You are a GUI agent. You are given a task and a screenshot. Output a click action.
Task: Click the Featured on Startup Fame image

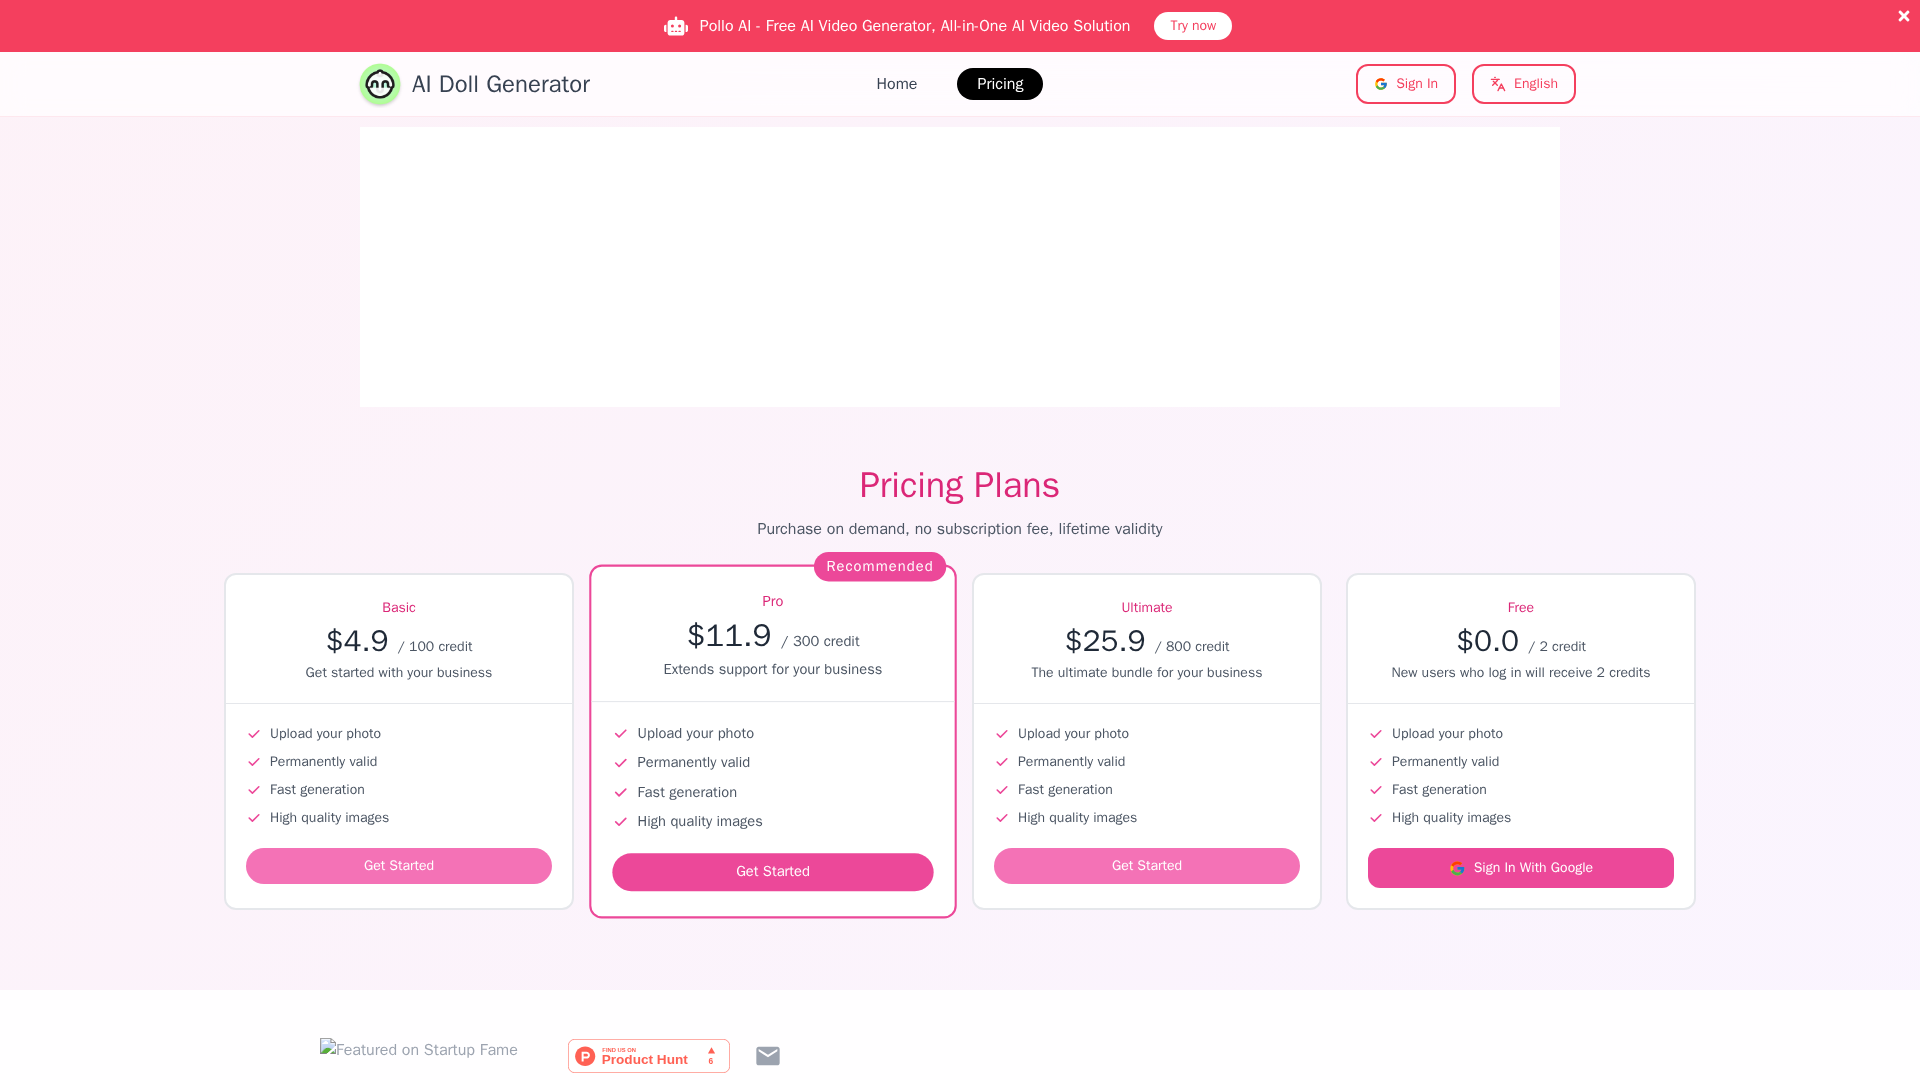pyautogui.click(x=419, y=1050)
